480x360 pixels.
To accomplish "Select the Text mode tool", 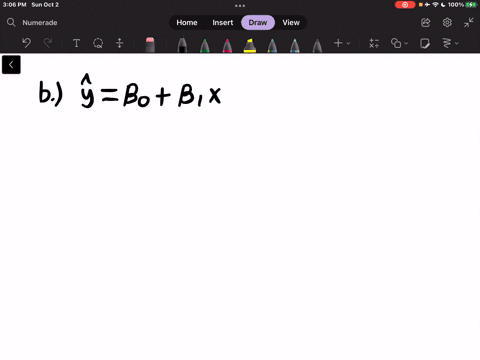I will click(x=76, y=43).
